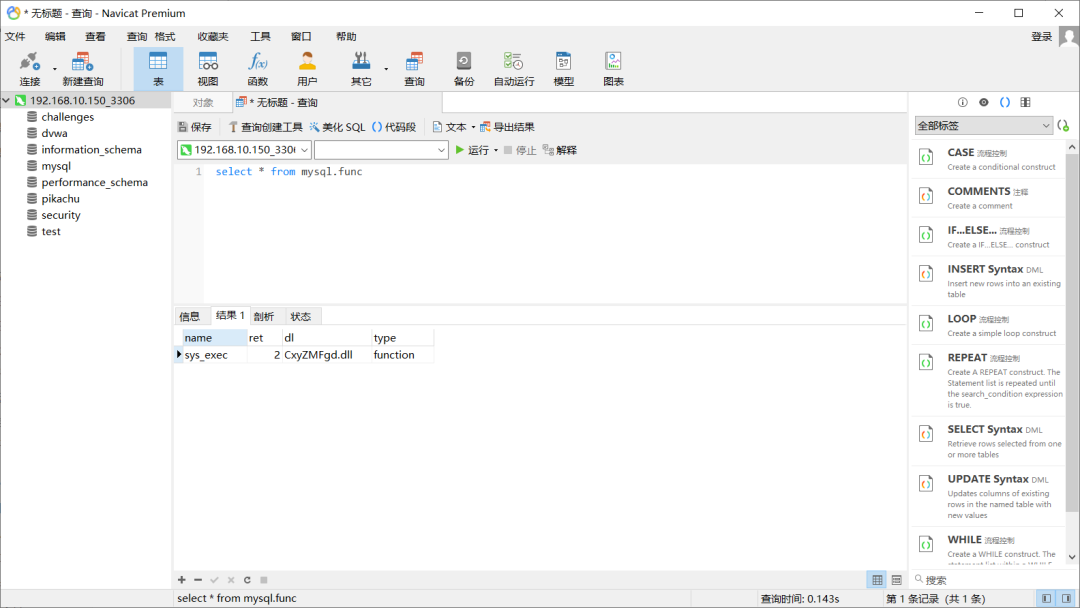Open the 图表 charts toolbar icon
The height and width of the screenshot is (608, 1080).
pos(613,69)
